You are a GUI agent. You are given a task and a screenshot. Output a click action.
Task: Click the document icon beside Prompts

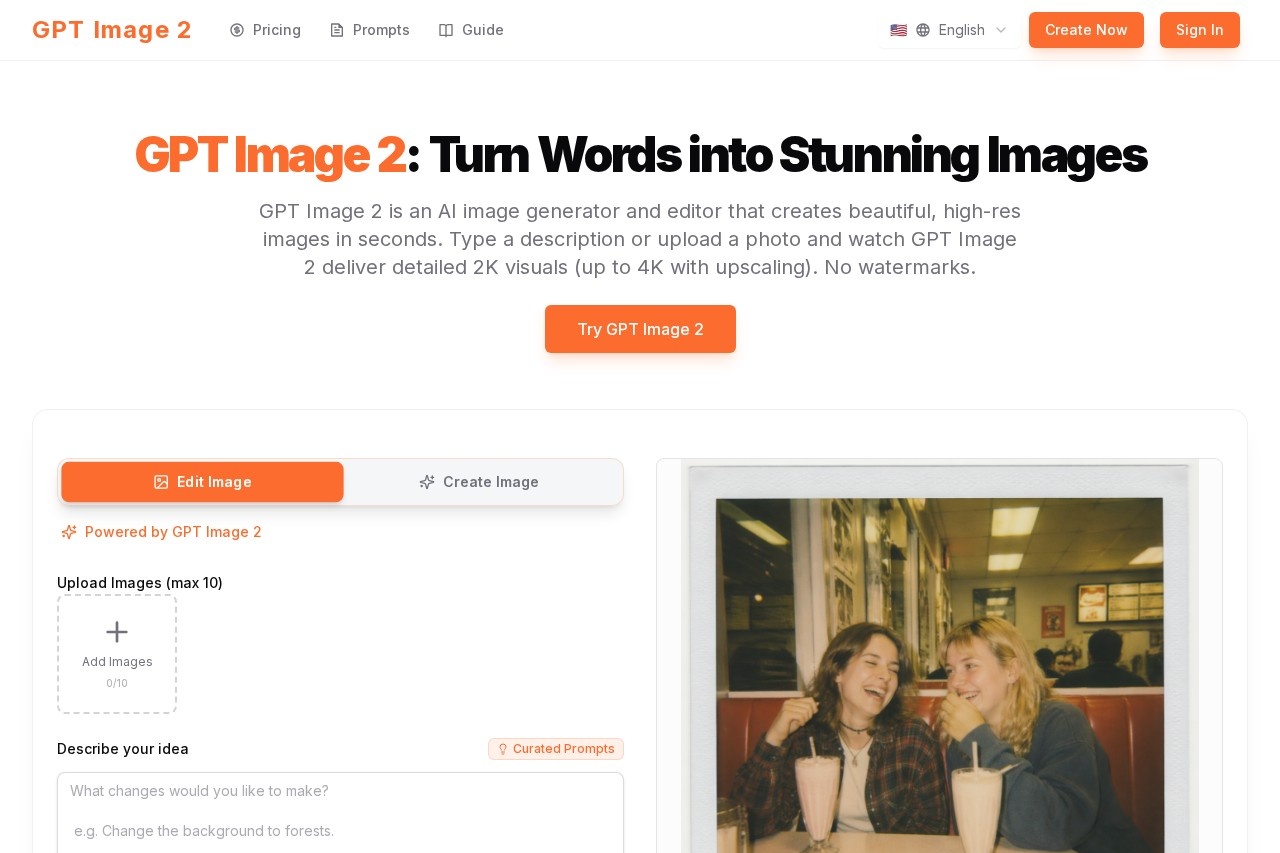click(337, 30)
